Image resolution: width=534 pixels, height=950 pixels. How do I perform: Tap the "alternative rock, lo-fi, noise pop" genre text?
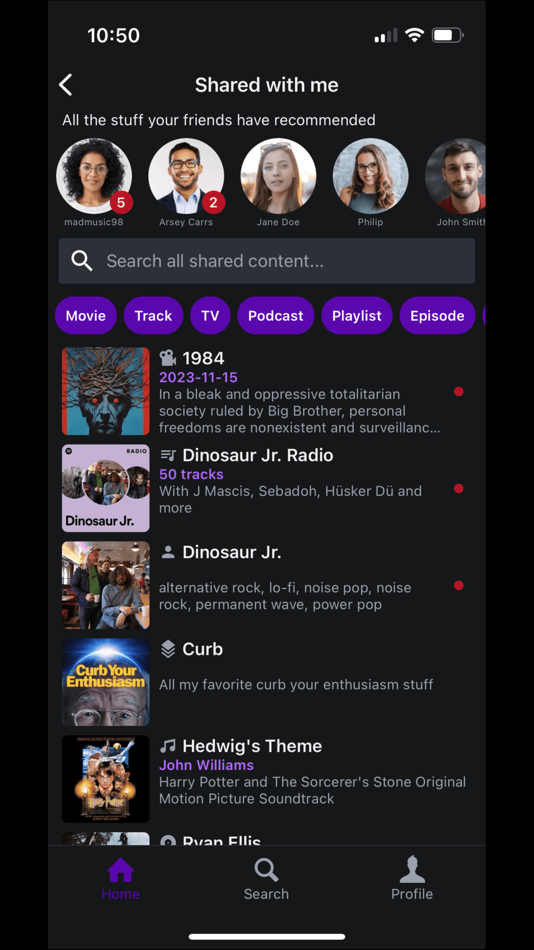coord(285,596)
